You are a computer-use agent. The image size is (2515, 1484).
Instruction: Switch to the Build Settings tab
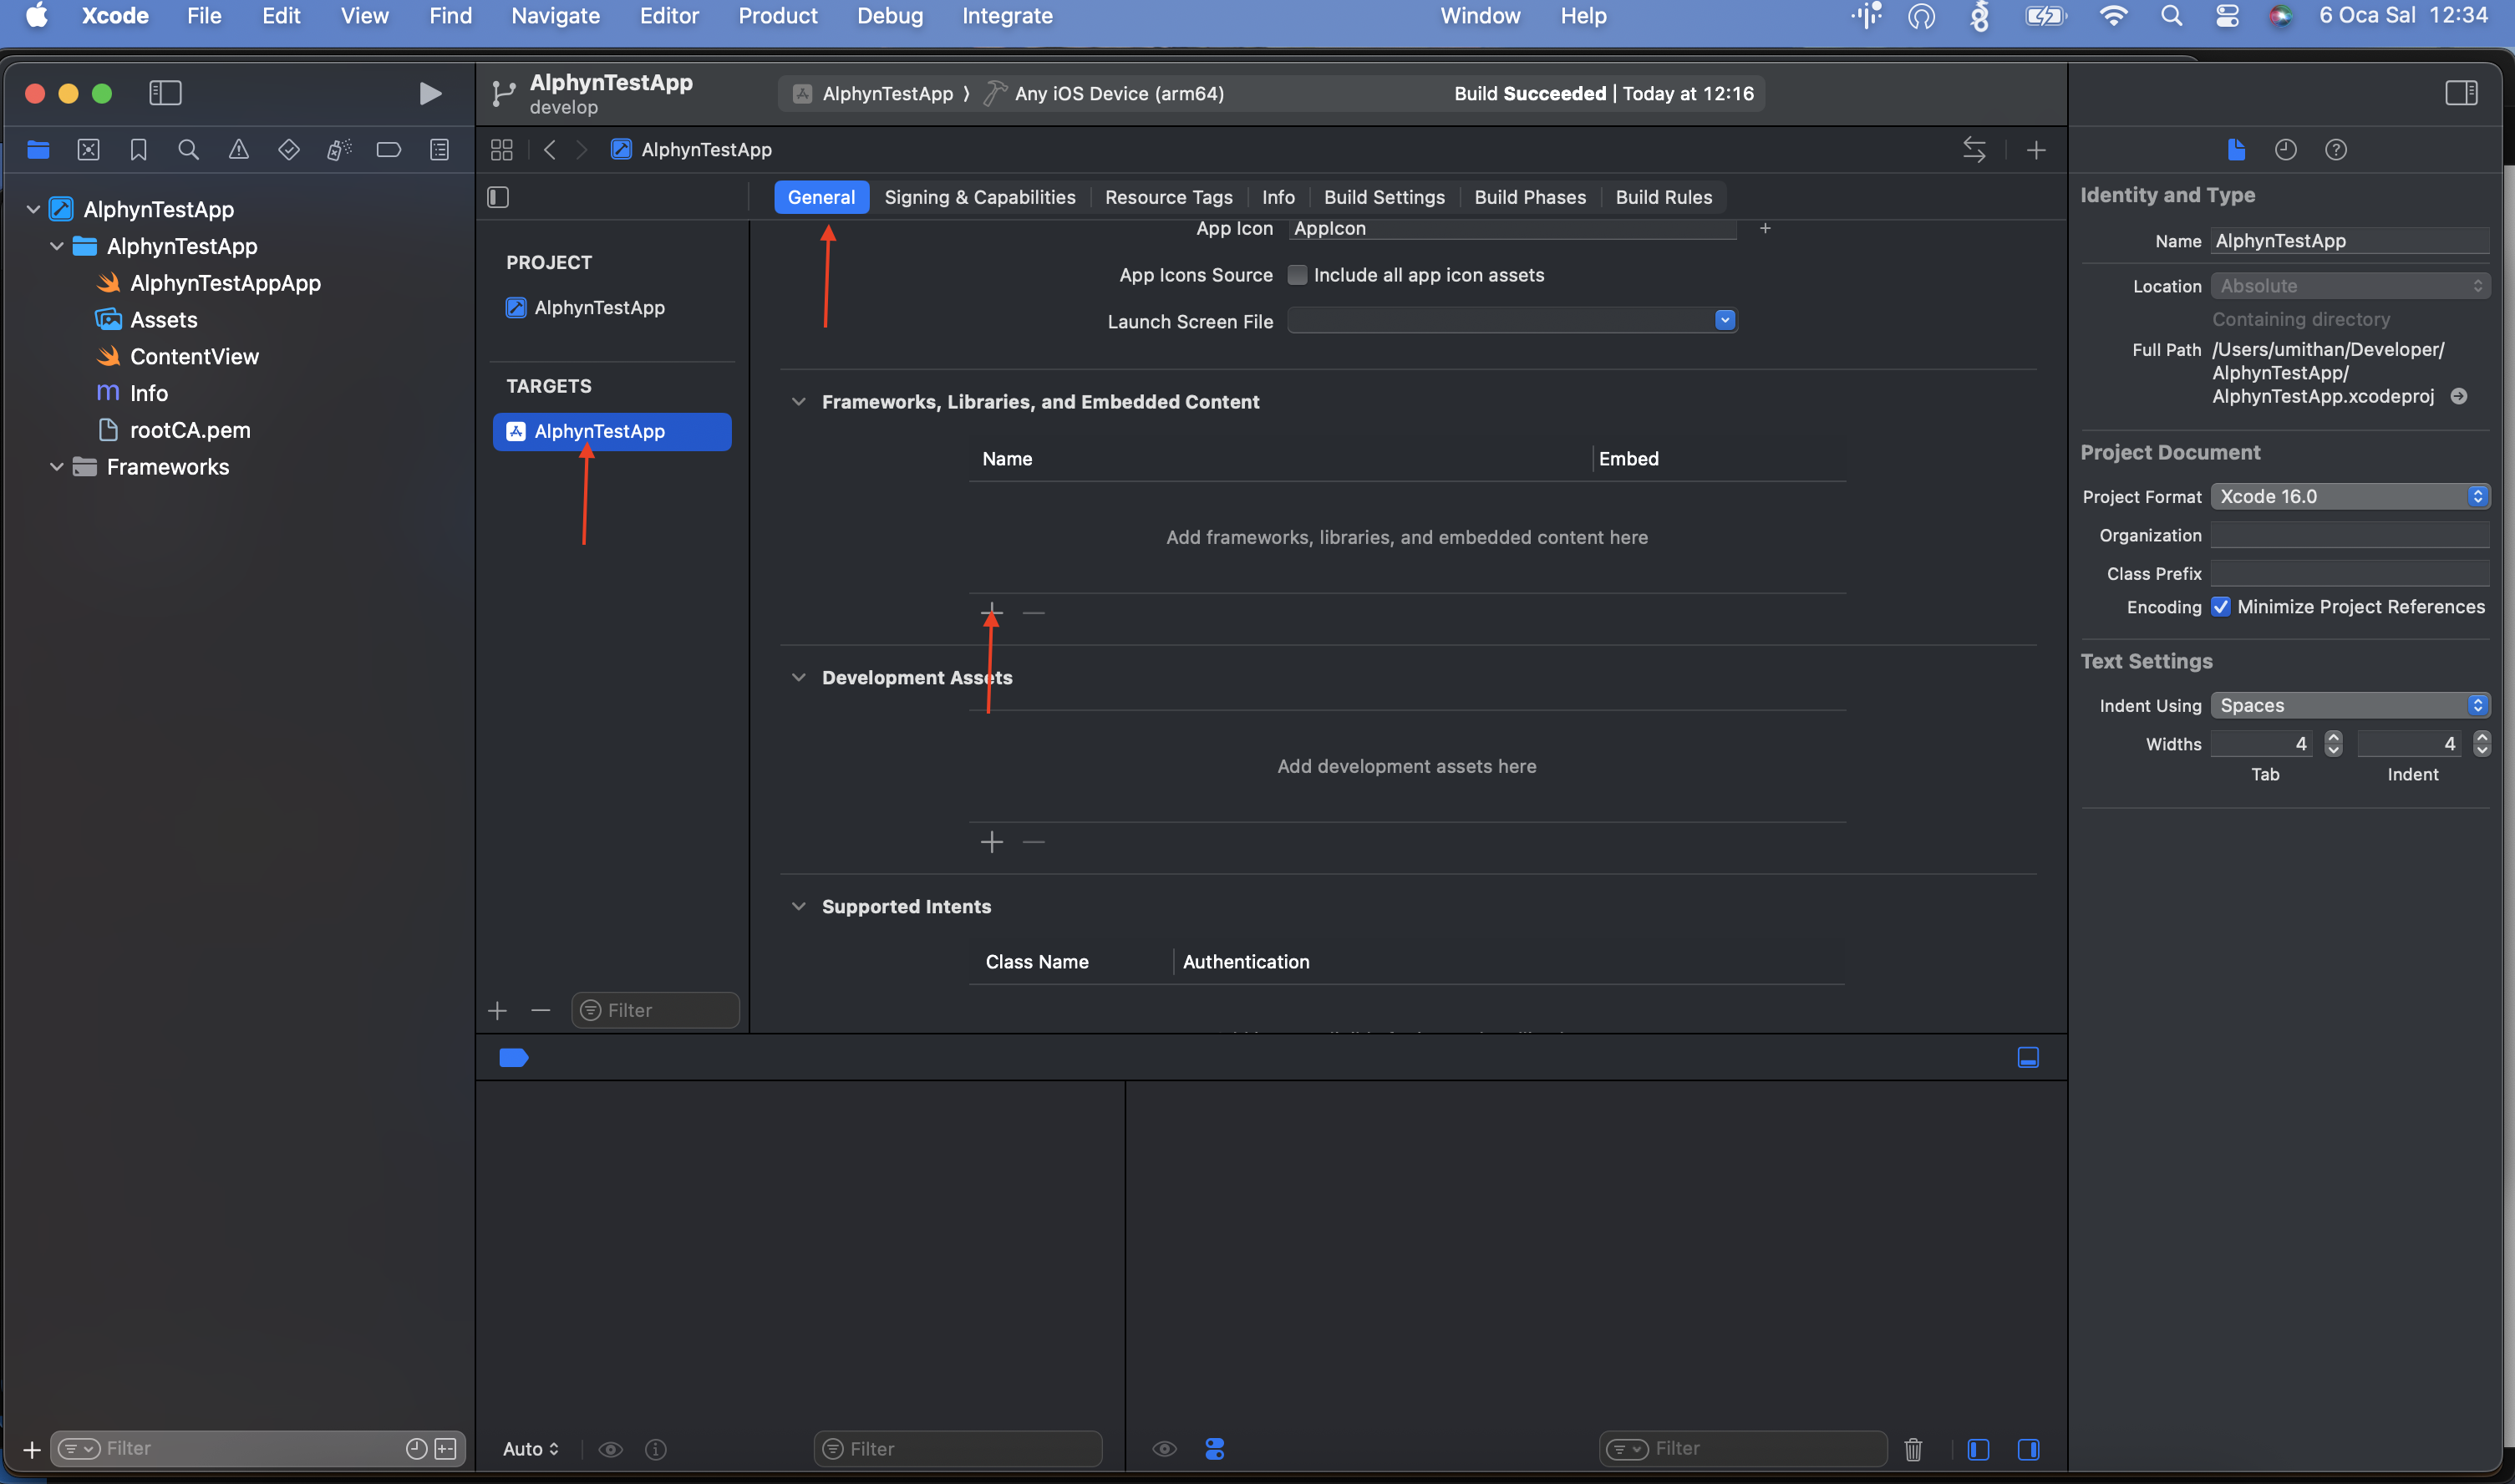click(1384, 197)
